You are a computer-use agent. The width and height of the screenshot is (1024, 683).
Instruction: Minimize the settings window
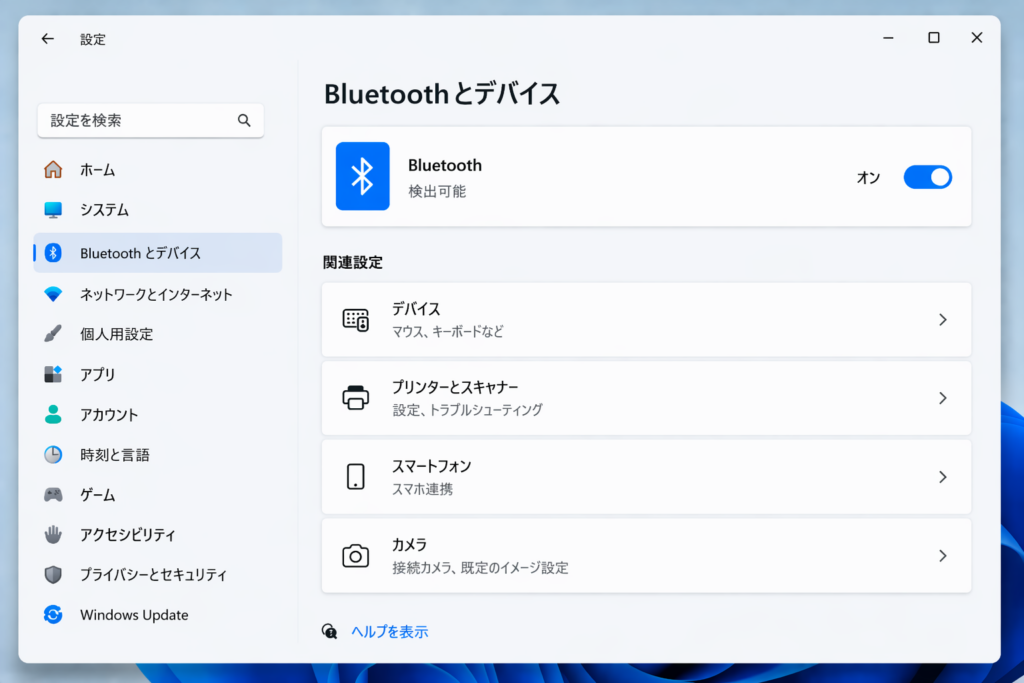[x=888, y=38]
